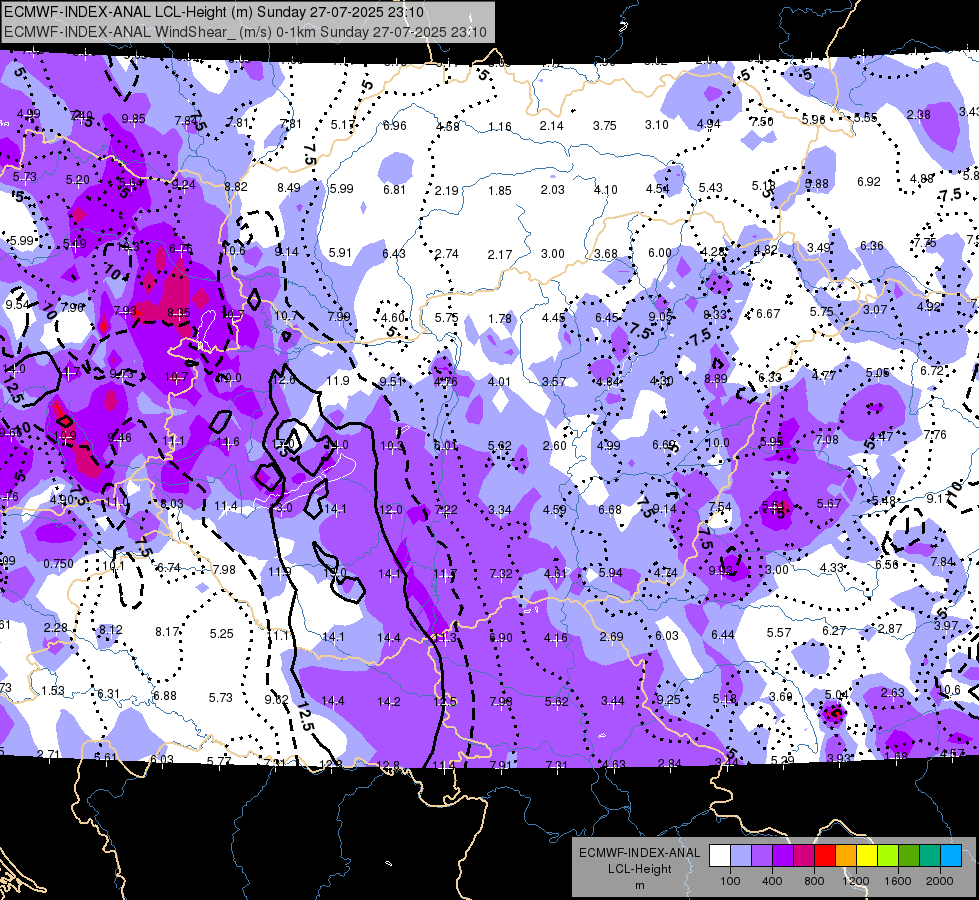Image resolution: width=979 pixels, height=900 pixels.
Task: Click the legend title ECMWF-INDEX-ANAL
Action: tap(639, 853)
